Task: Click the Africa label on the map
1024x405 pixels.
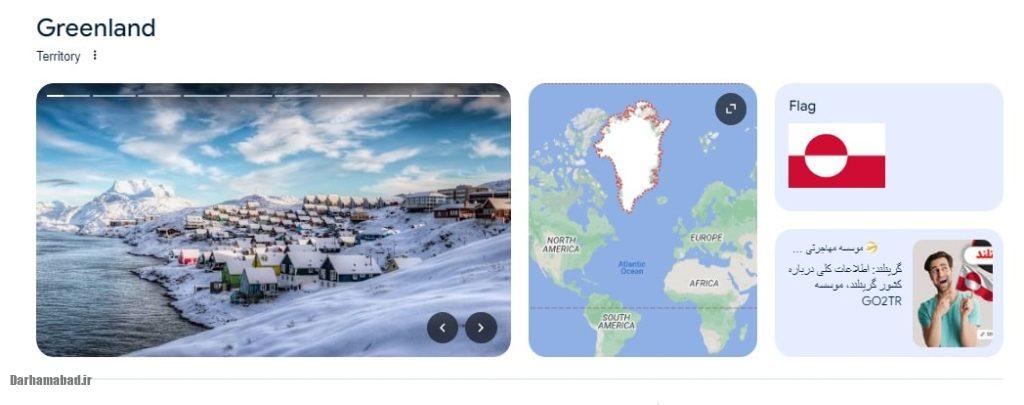Action: pyautogui.click(x=704, y=284)
